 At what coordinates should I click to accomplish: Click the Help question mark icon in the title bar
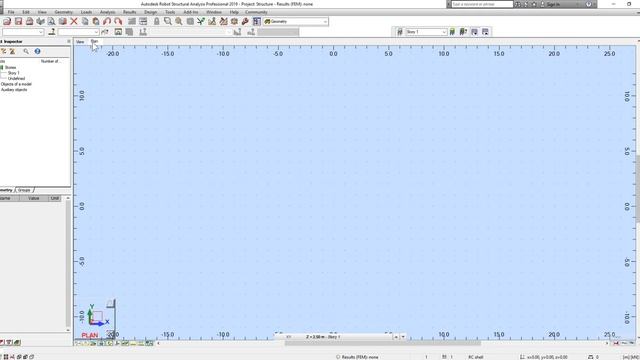coord(589,4)
